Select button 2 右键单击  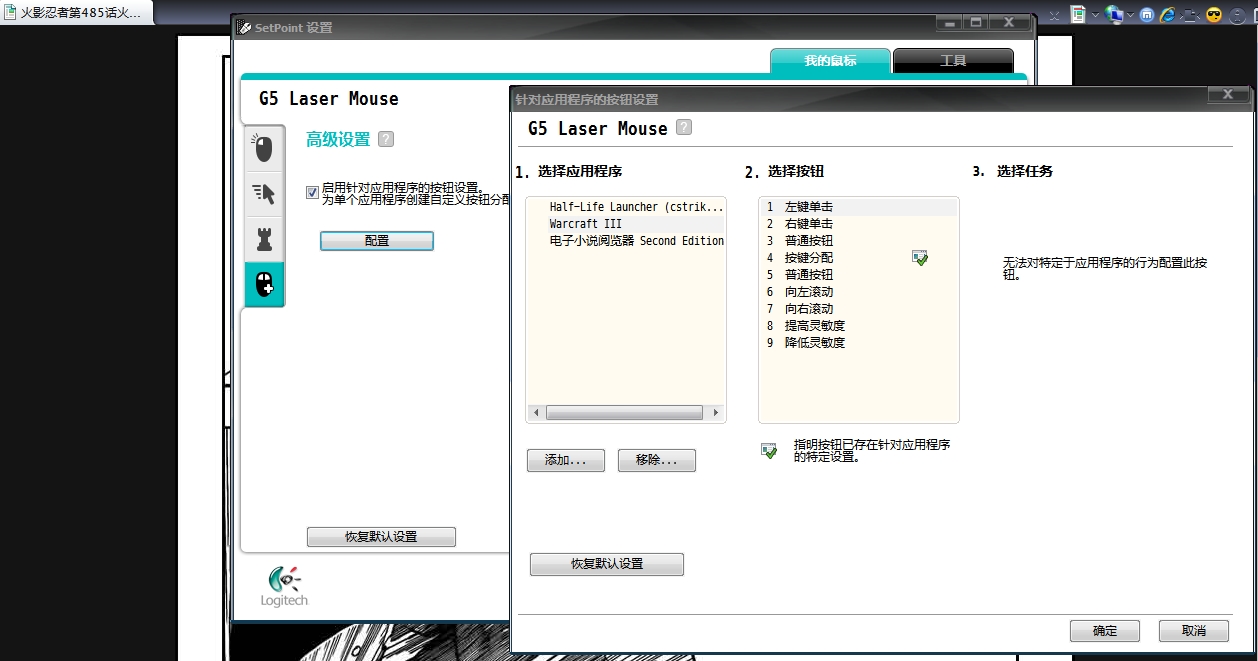pyautogui.click(x=858, y=224)
